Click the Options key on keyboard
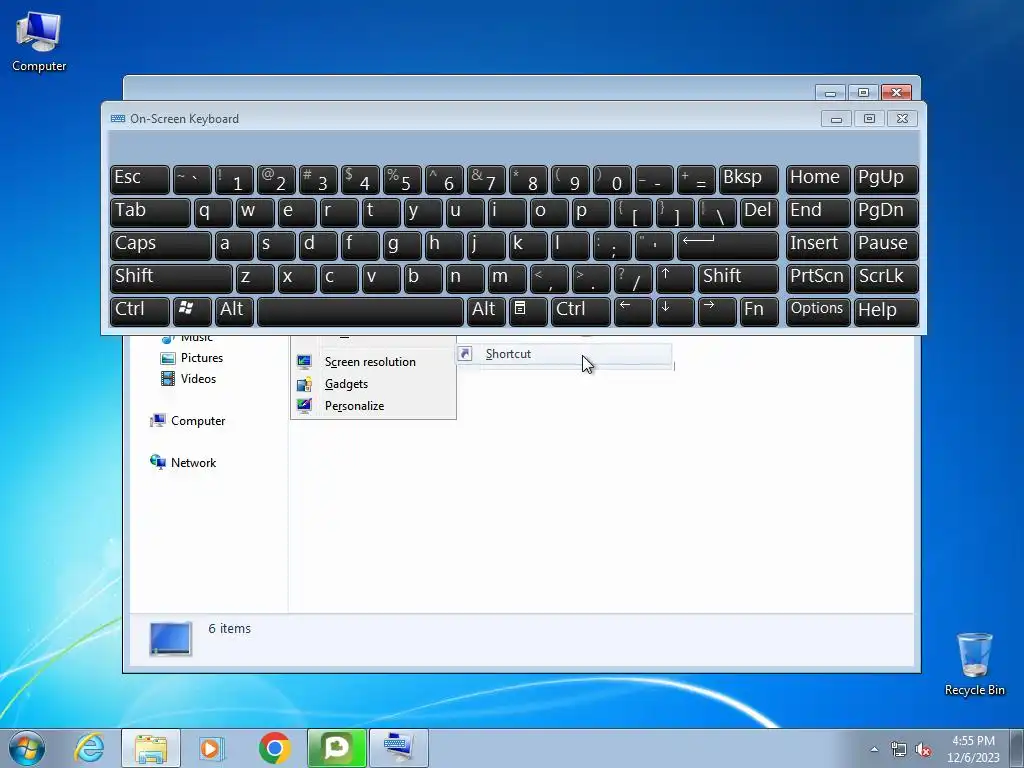Image resolution: width=1024 pixels, height=768 pixels. pos(818,312)
